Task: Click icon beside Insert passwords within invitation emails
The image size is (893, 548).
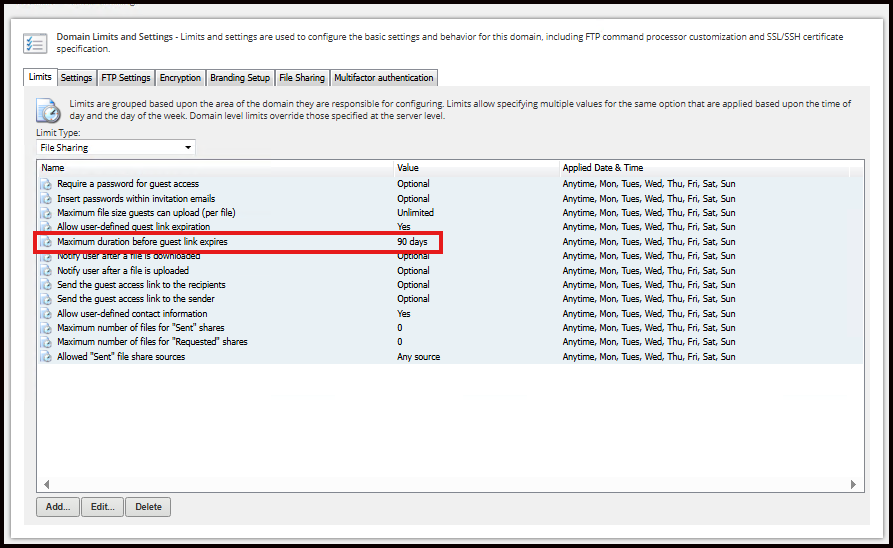Action: (46, 199)
